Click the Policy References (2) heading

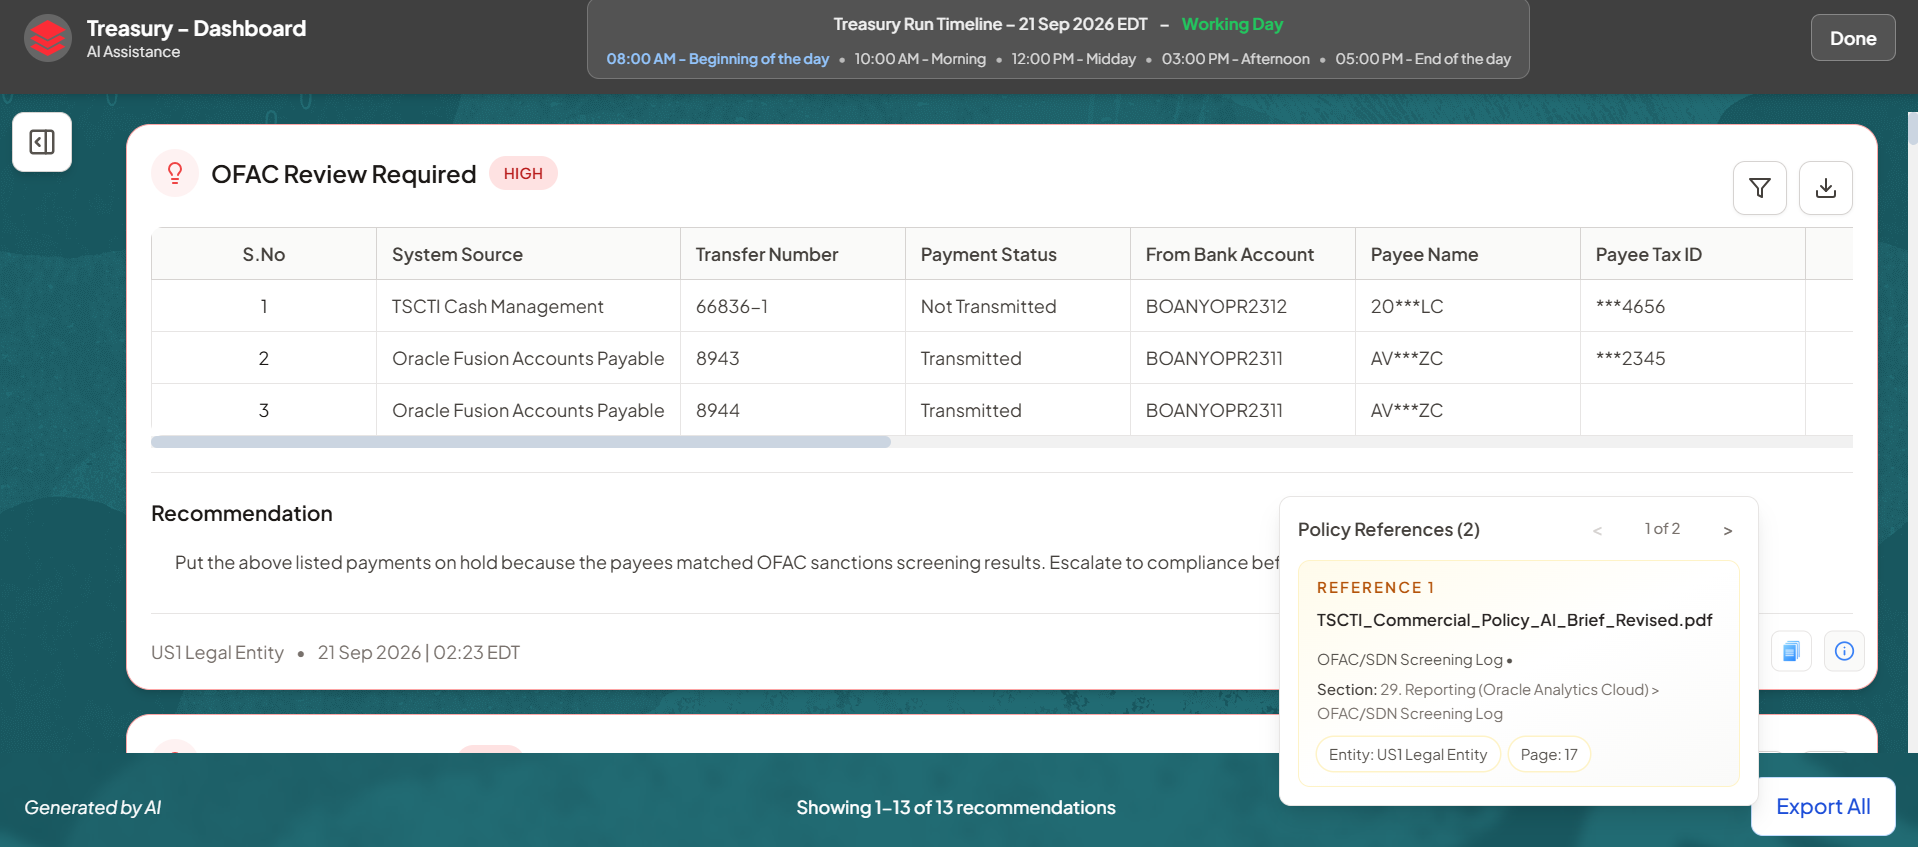[x=1389, y=529]
